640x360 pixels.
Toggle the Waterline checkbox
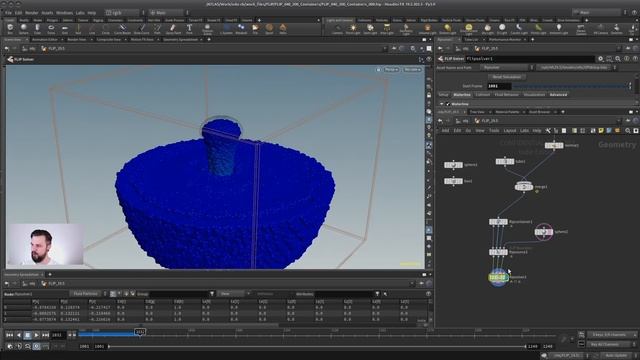[447, 104]
